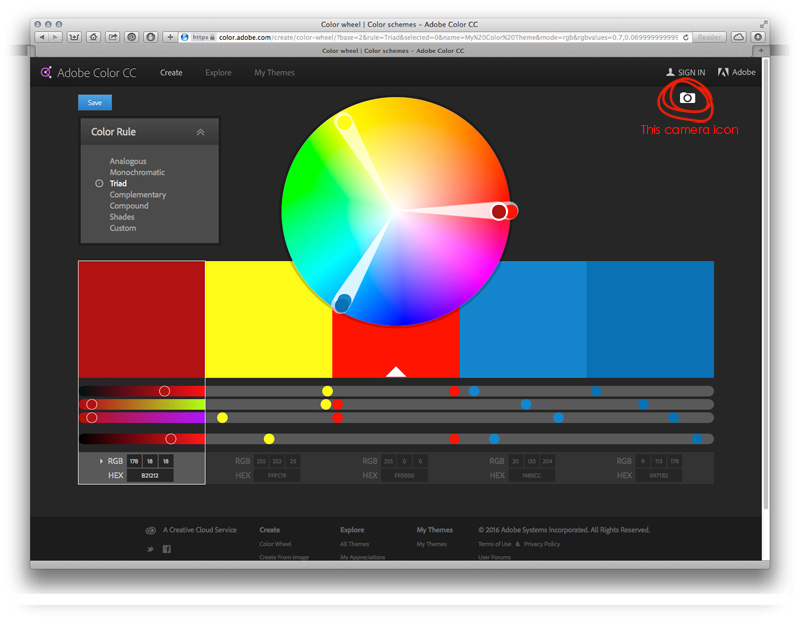
Task: Open the All Themes footer link
Action: (x=355, y=544)
